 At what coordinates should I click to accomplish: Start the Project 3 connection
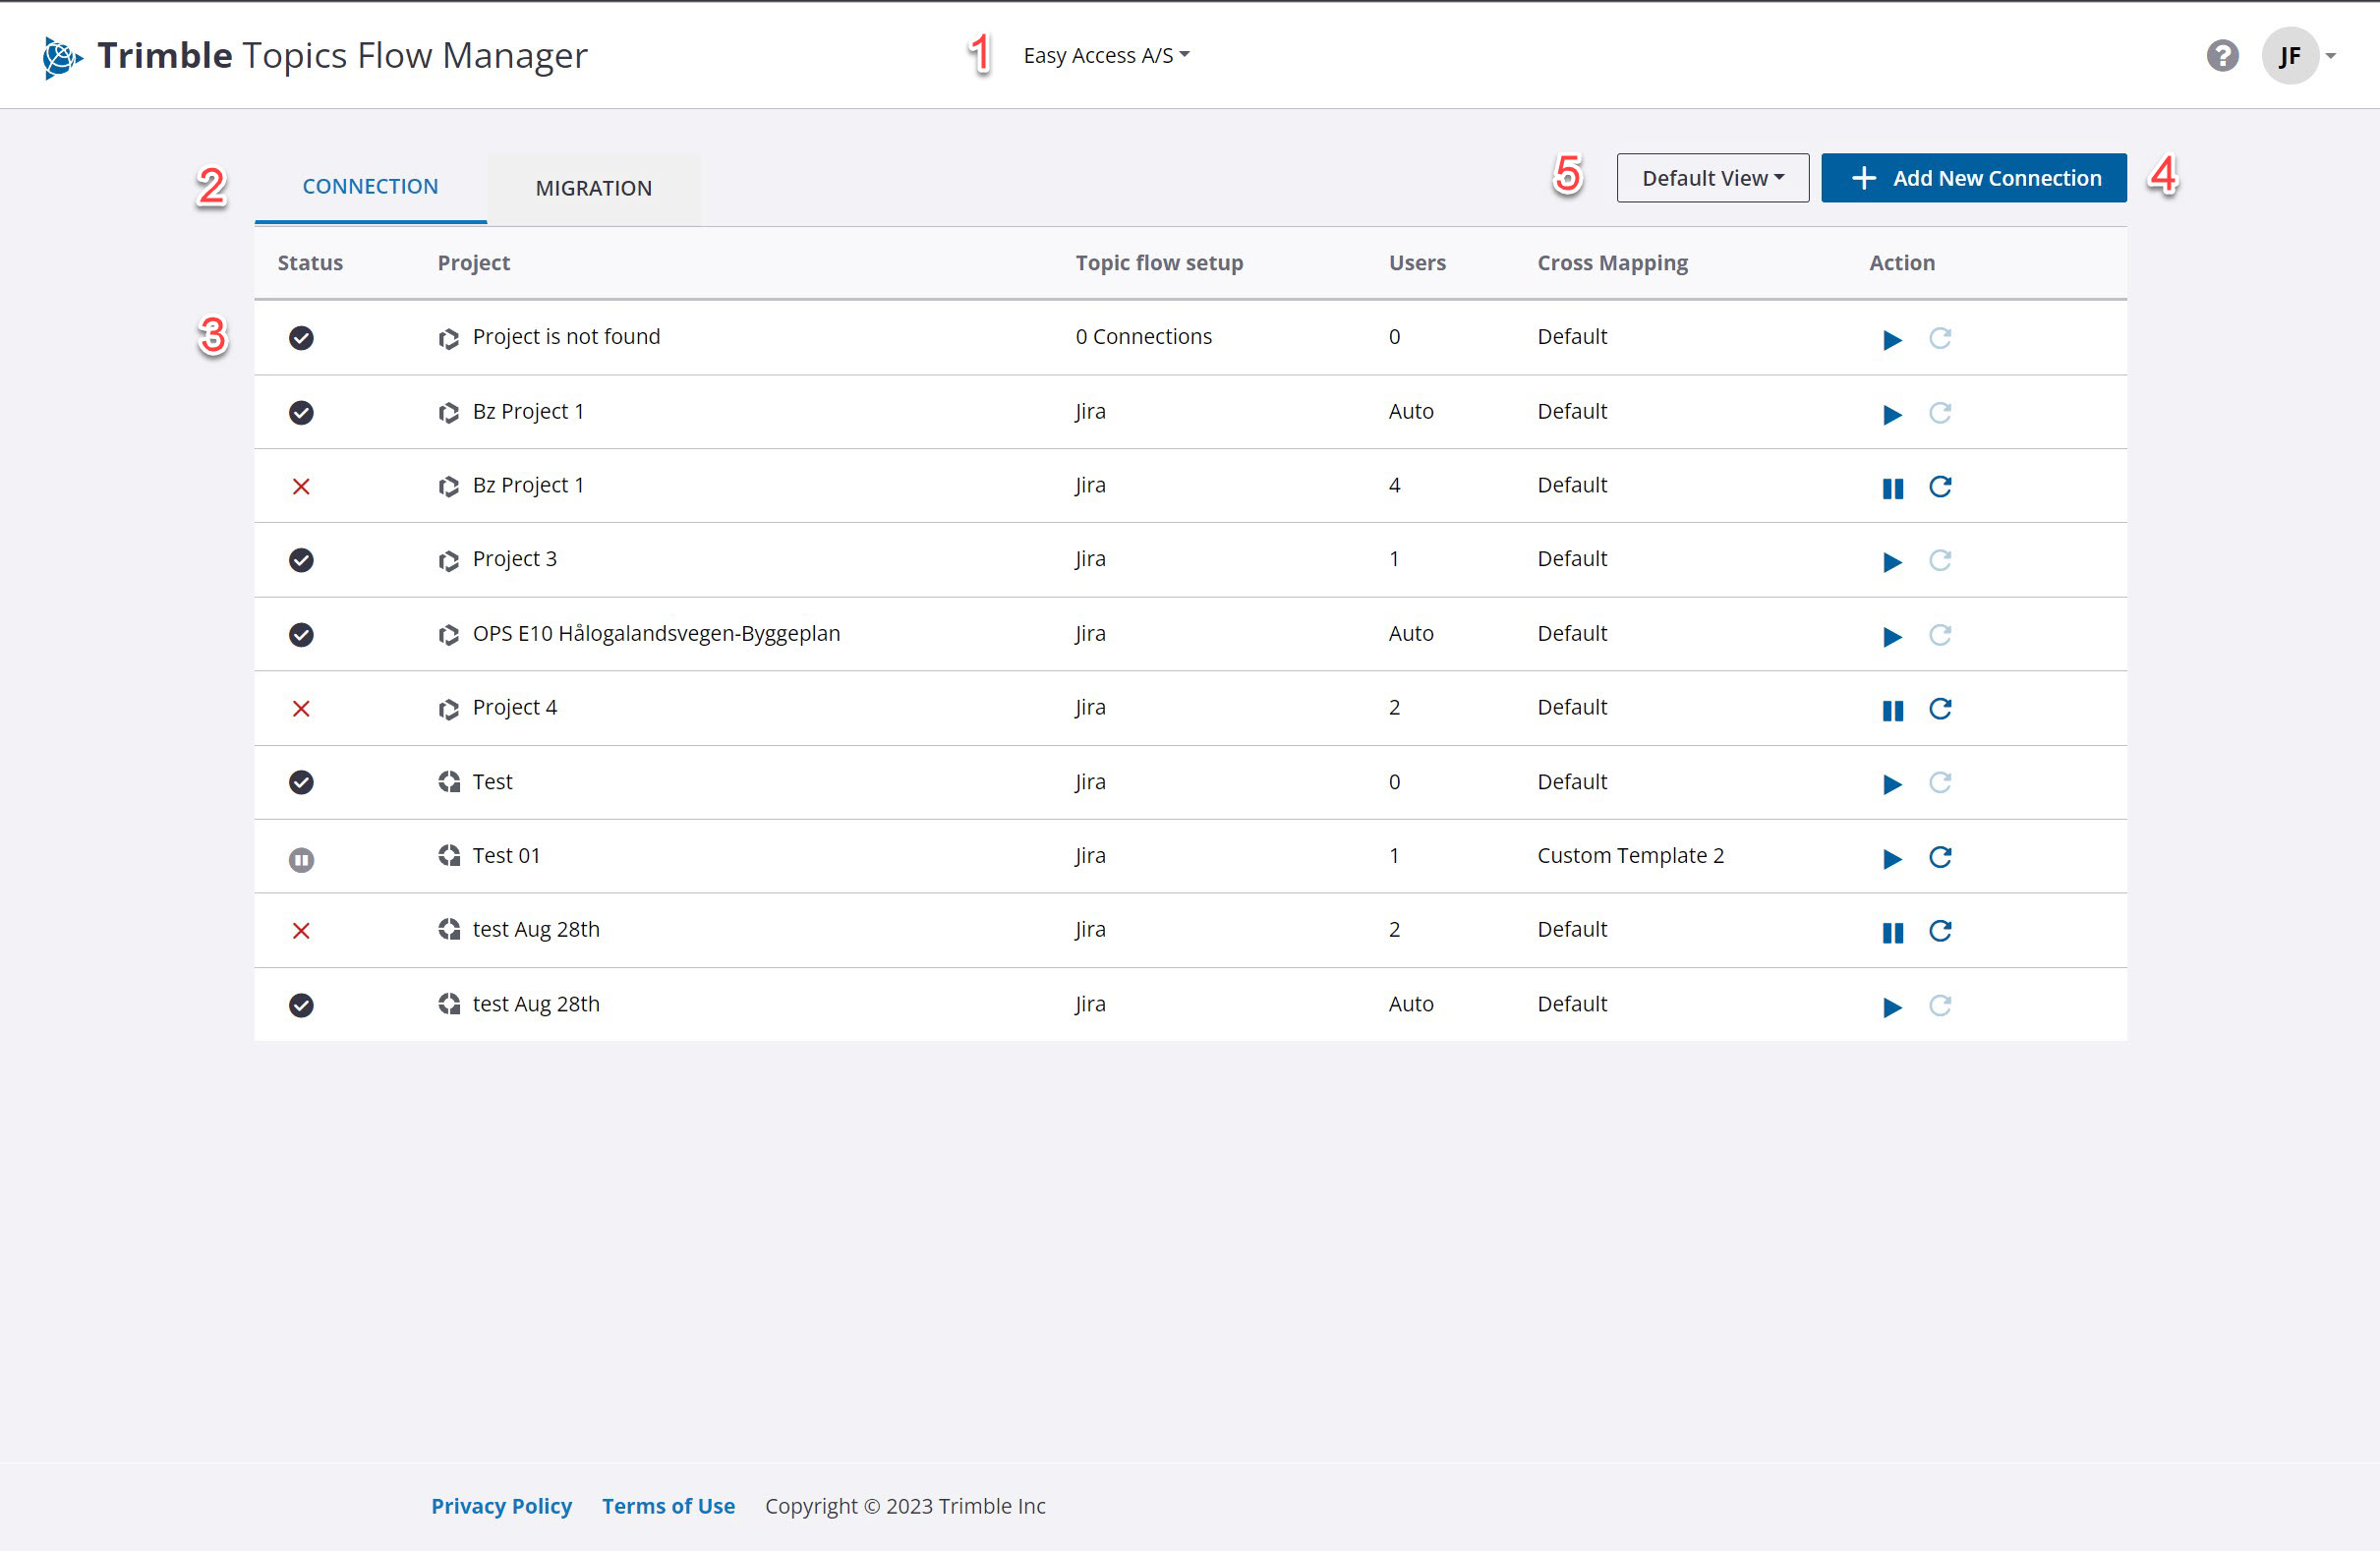coord(1891,562)
